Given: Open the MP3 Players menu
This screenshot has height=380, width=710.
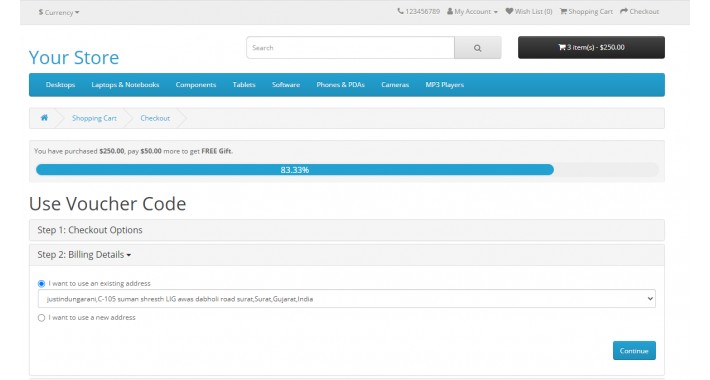Looking at the screenshot, I should [x=445, y=85].
